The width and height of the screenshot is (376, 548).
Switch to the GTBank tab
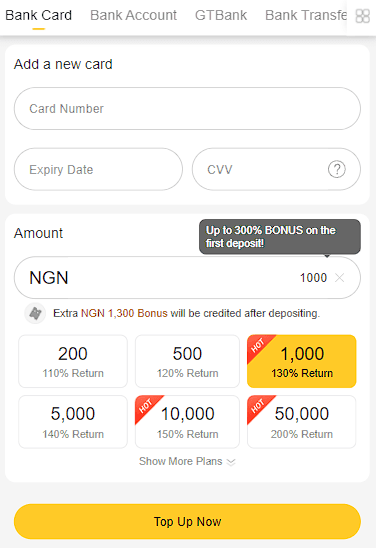(x=221, y=15)
